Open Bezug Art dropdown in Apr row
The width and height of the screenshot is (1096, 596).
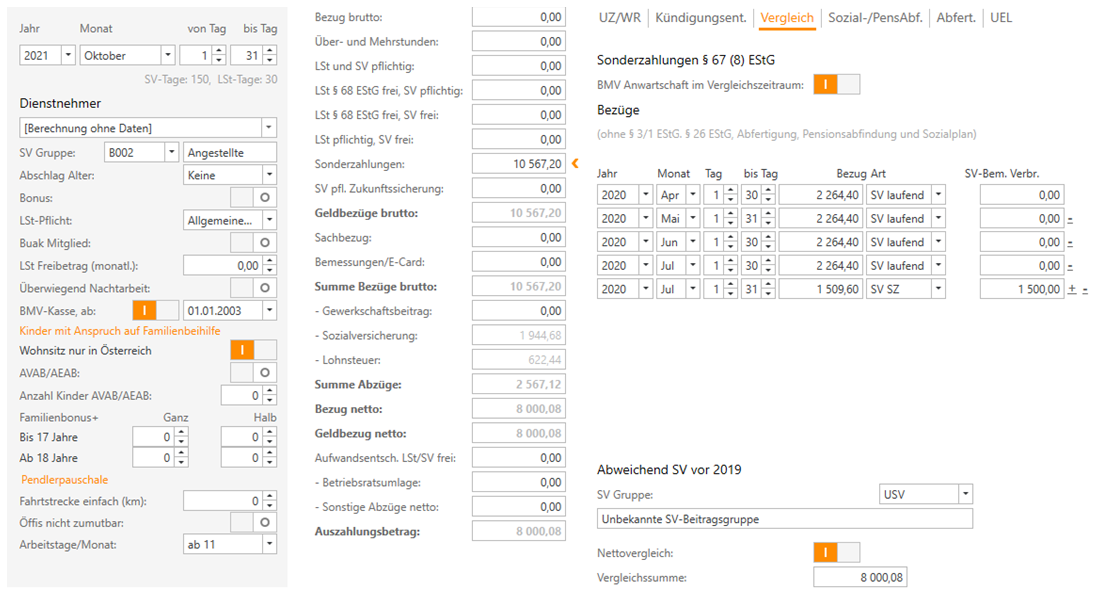point(939,195)
